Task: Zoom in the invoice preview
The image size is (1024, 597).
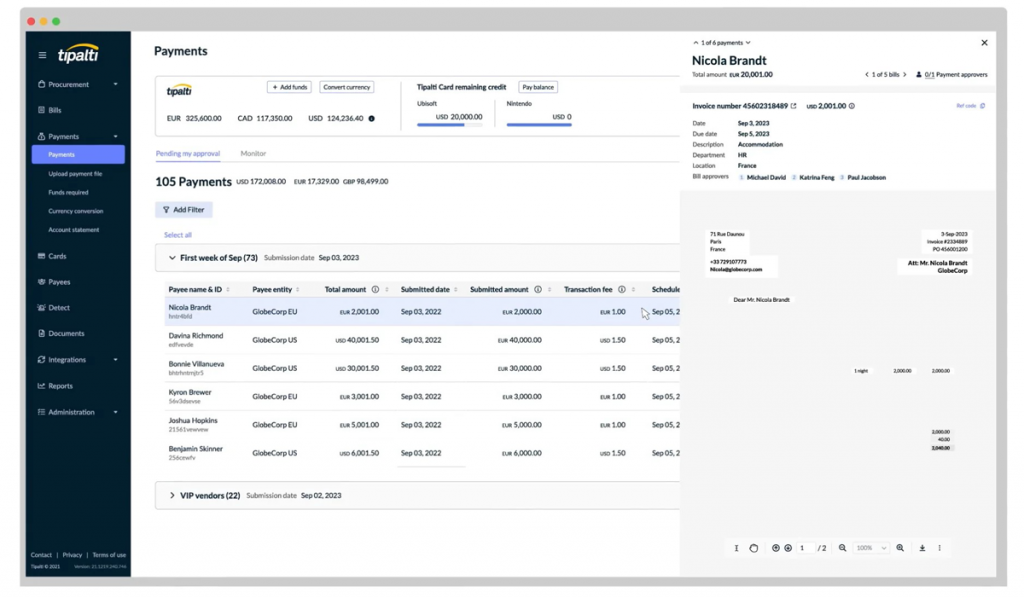Action: pos(900,548)
